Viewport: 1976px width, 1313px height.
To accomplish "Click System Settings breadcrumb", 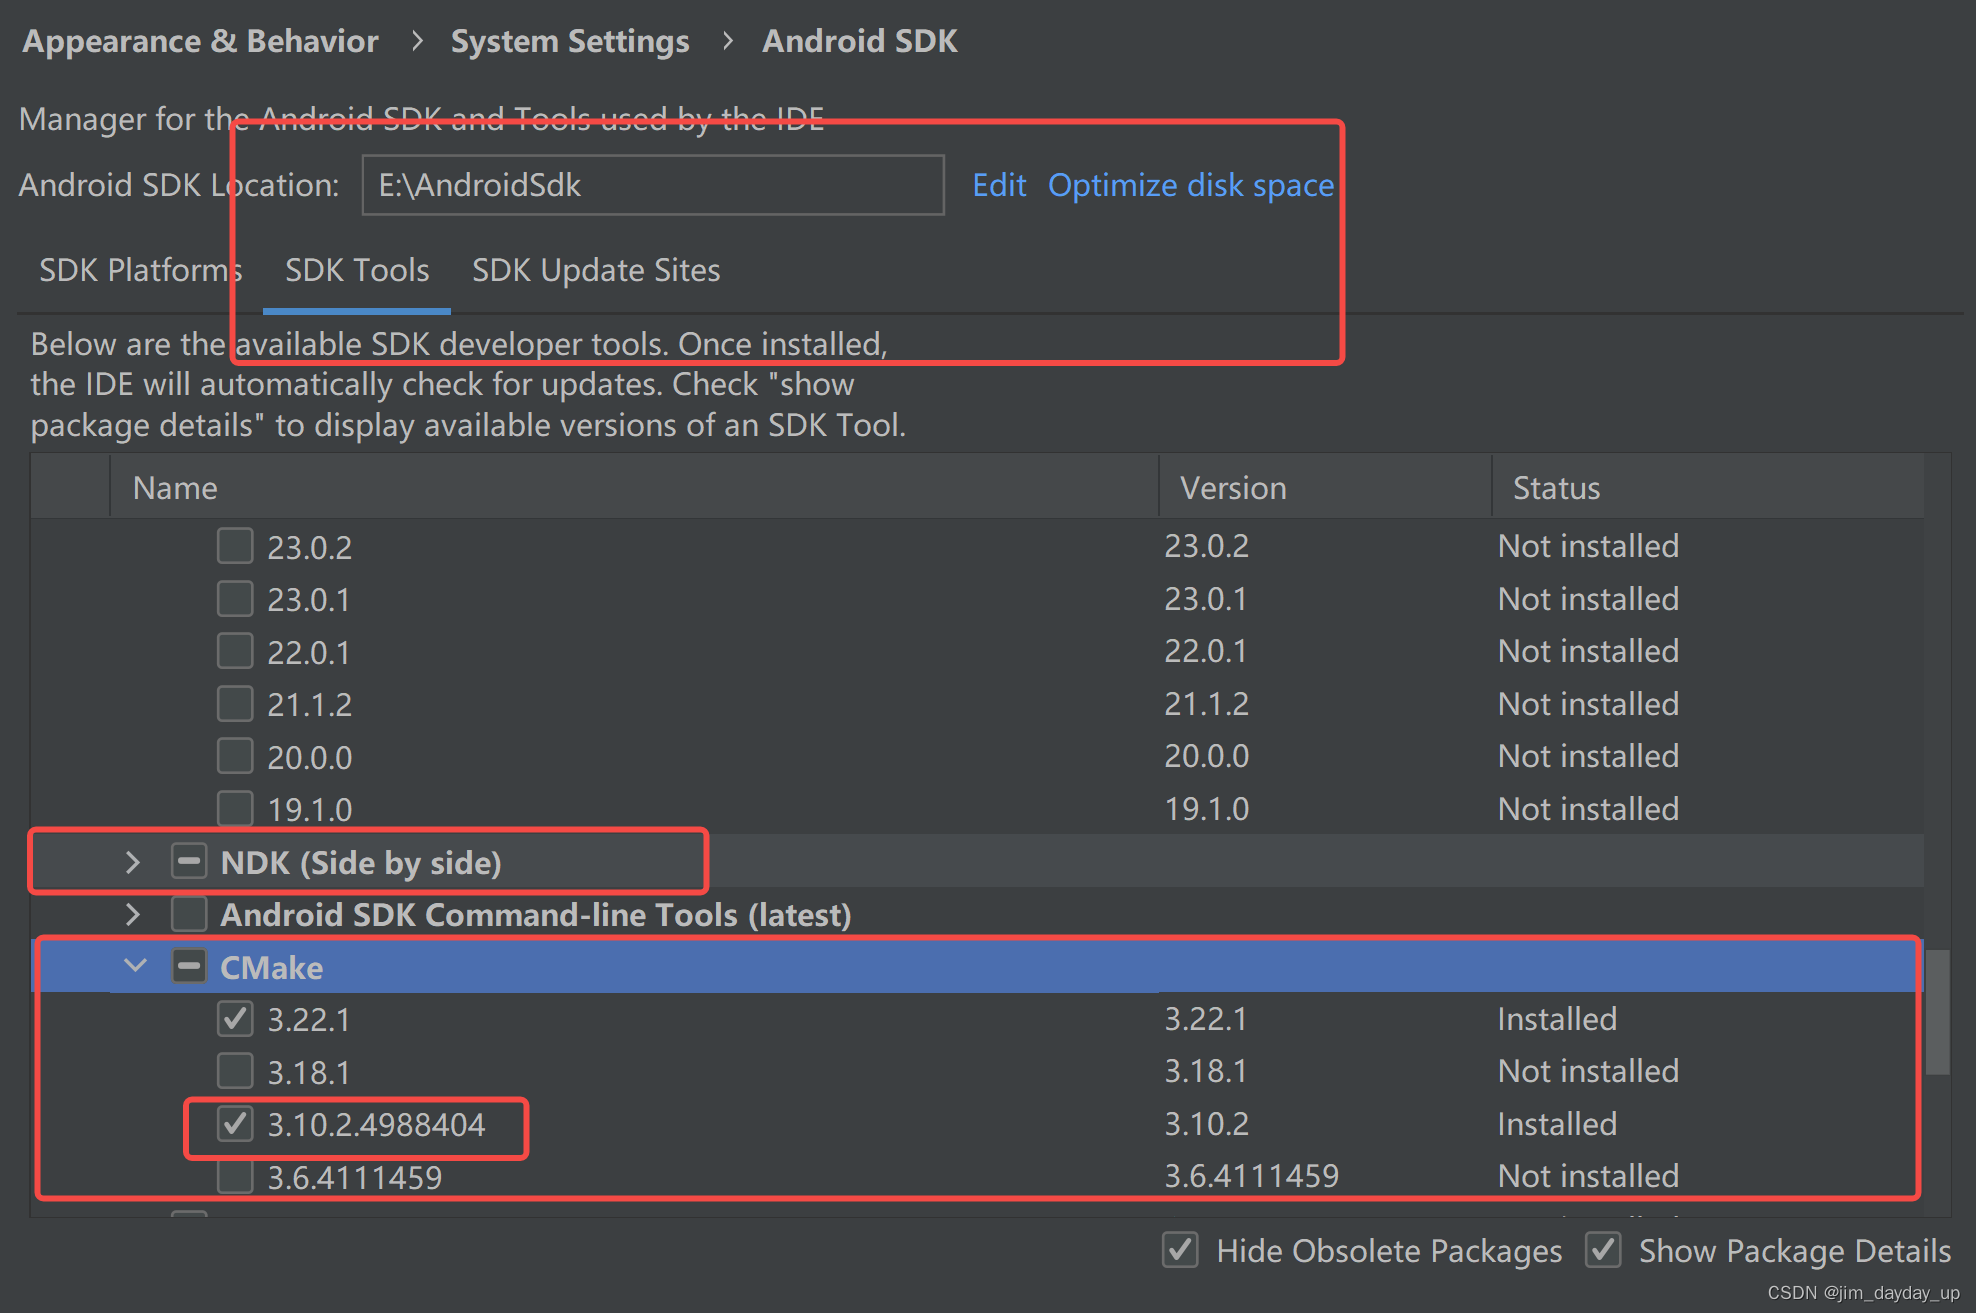I will coord(570,41).
